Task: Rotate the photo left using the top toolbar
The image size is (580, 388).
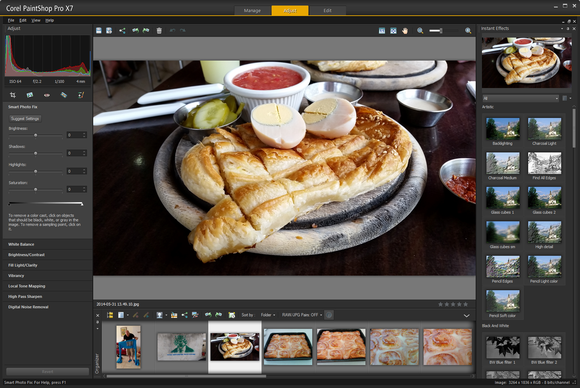Action: click(136, 31)
